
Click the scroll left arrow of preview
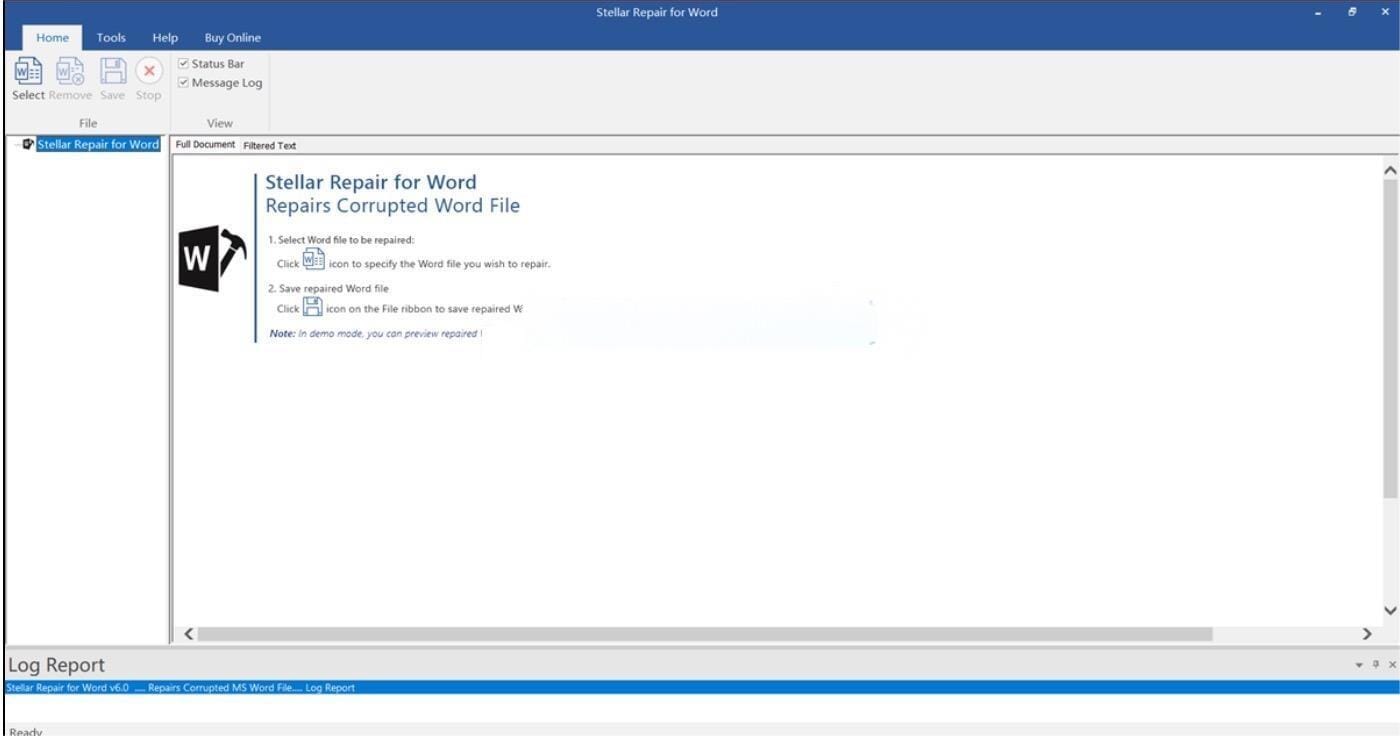(x=190, y=634)
